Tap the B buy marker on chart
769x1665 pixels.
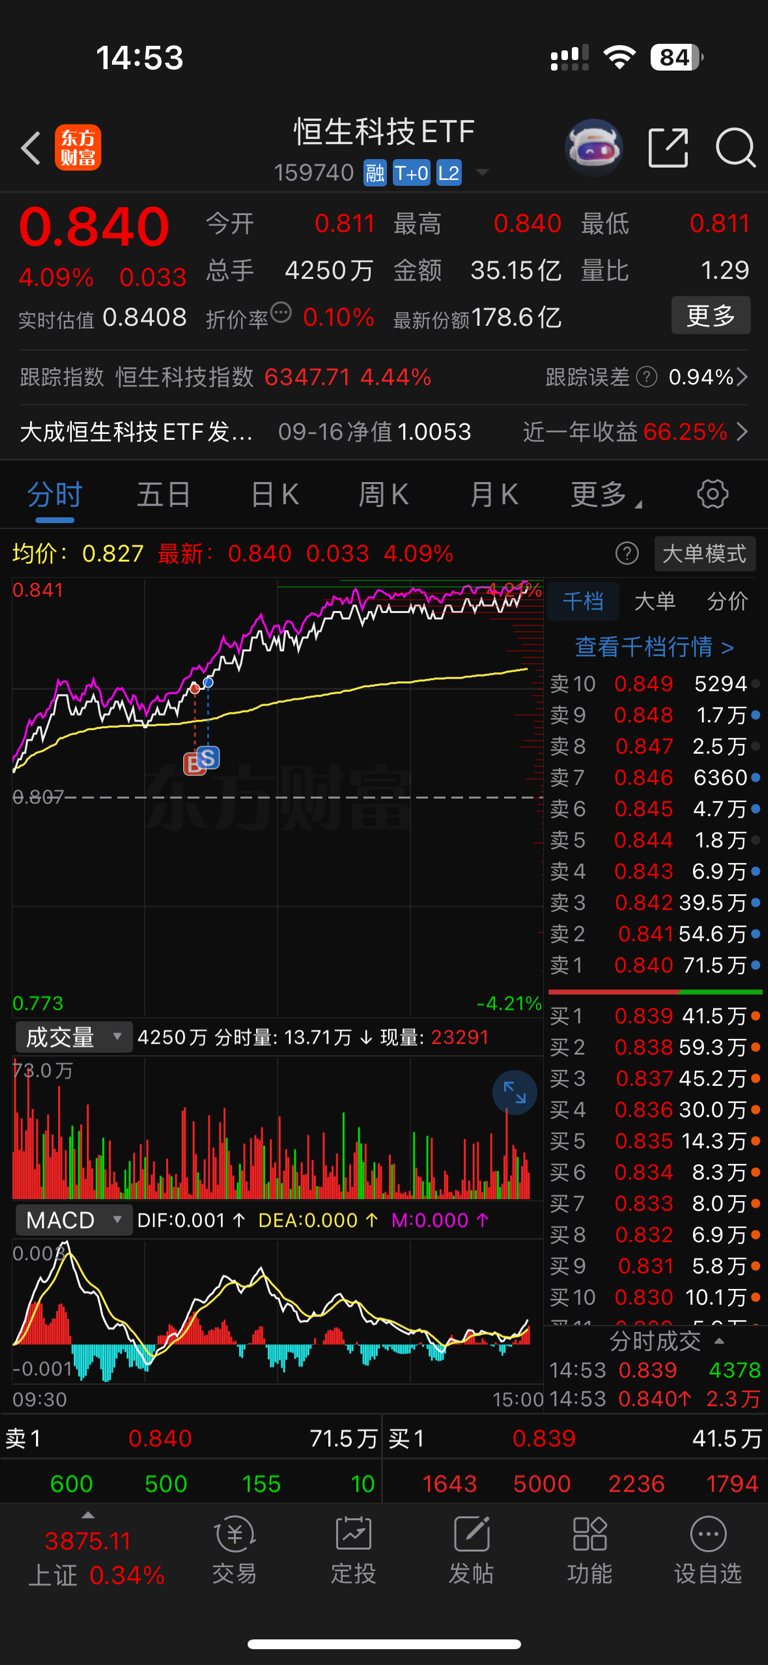[194, 765]
